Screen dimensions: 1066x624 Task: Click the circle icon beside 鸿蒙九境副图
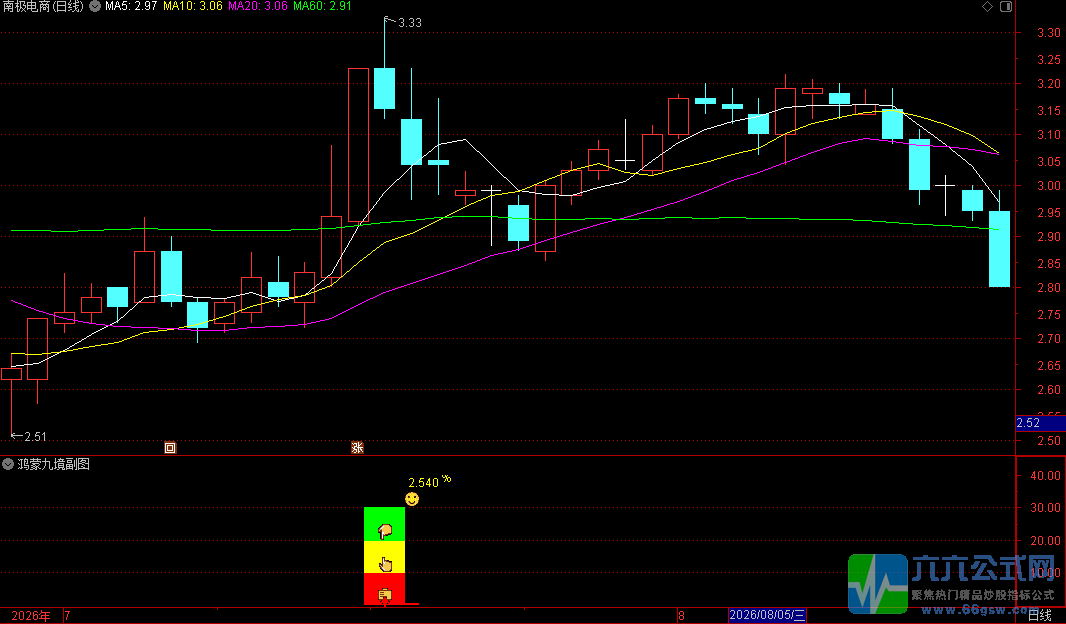(x=8, y=464)
